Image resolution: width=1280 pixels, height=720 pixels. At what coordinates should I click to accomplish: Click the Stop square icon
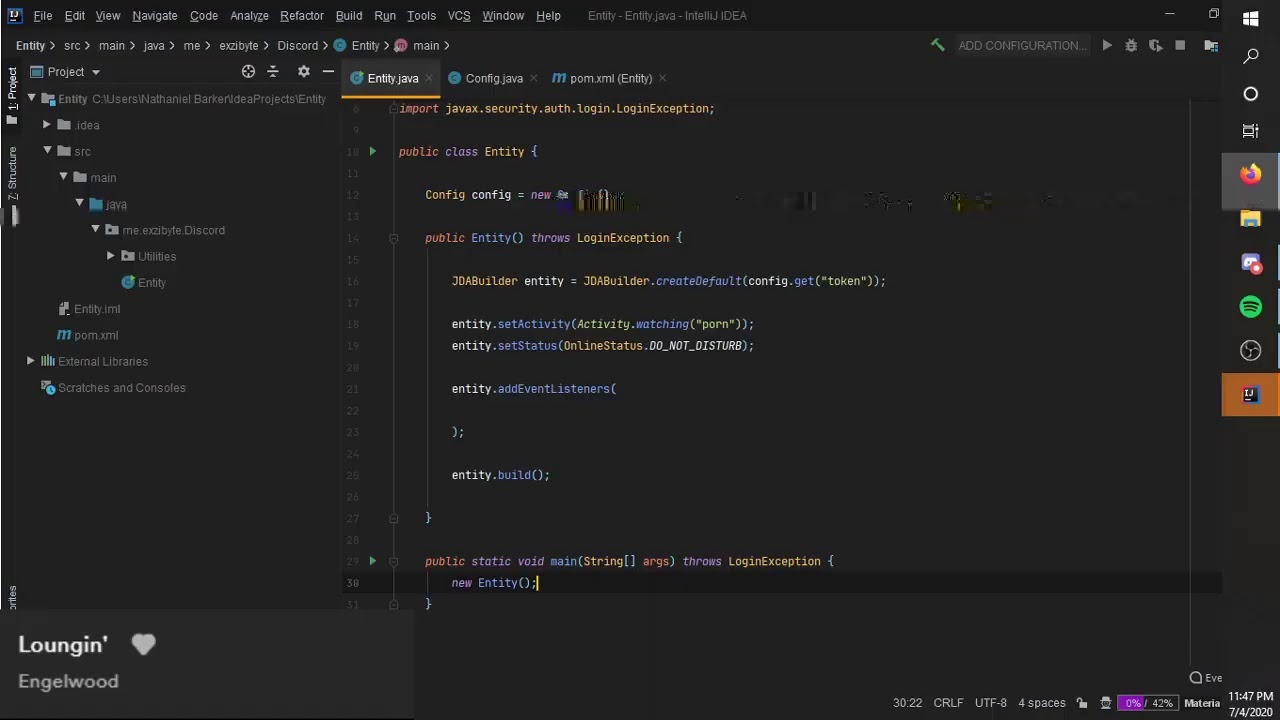tap(1180, 45)
